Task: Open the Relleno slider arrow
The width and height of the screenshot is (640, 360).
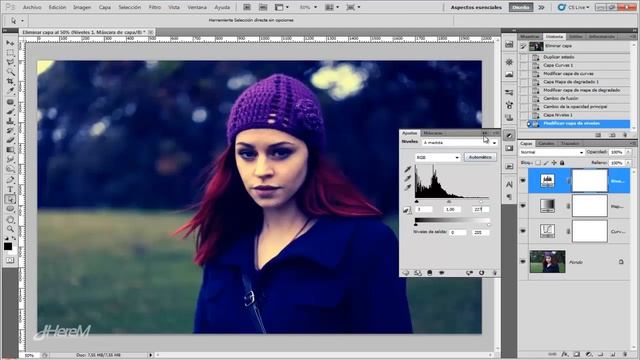Action: [x=628, y=163]
